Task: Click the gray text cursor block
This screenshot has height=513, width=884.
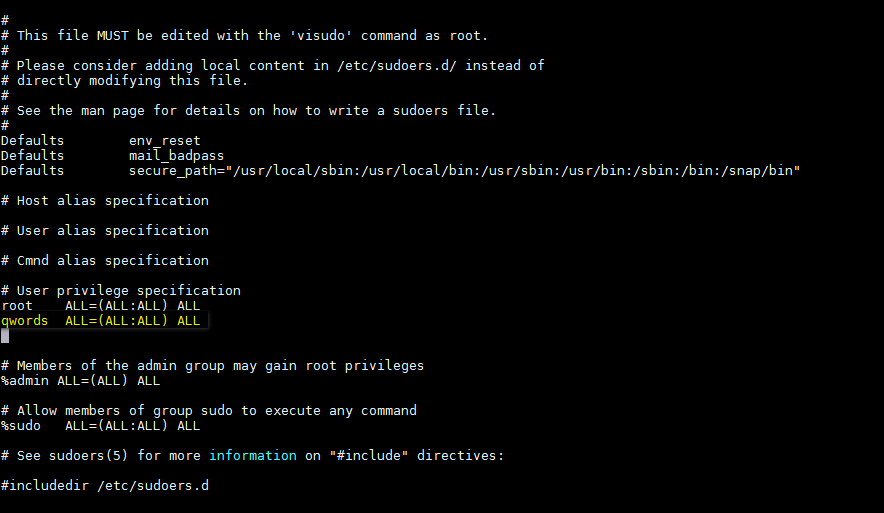Action: 5,336
